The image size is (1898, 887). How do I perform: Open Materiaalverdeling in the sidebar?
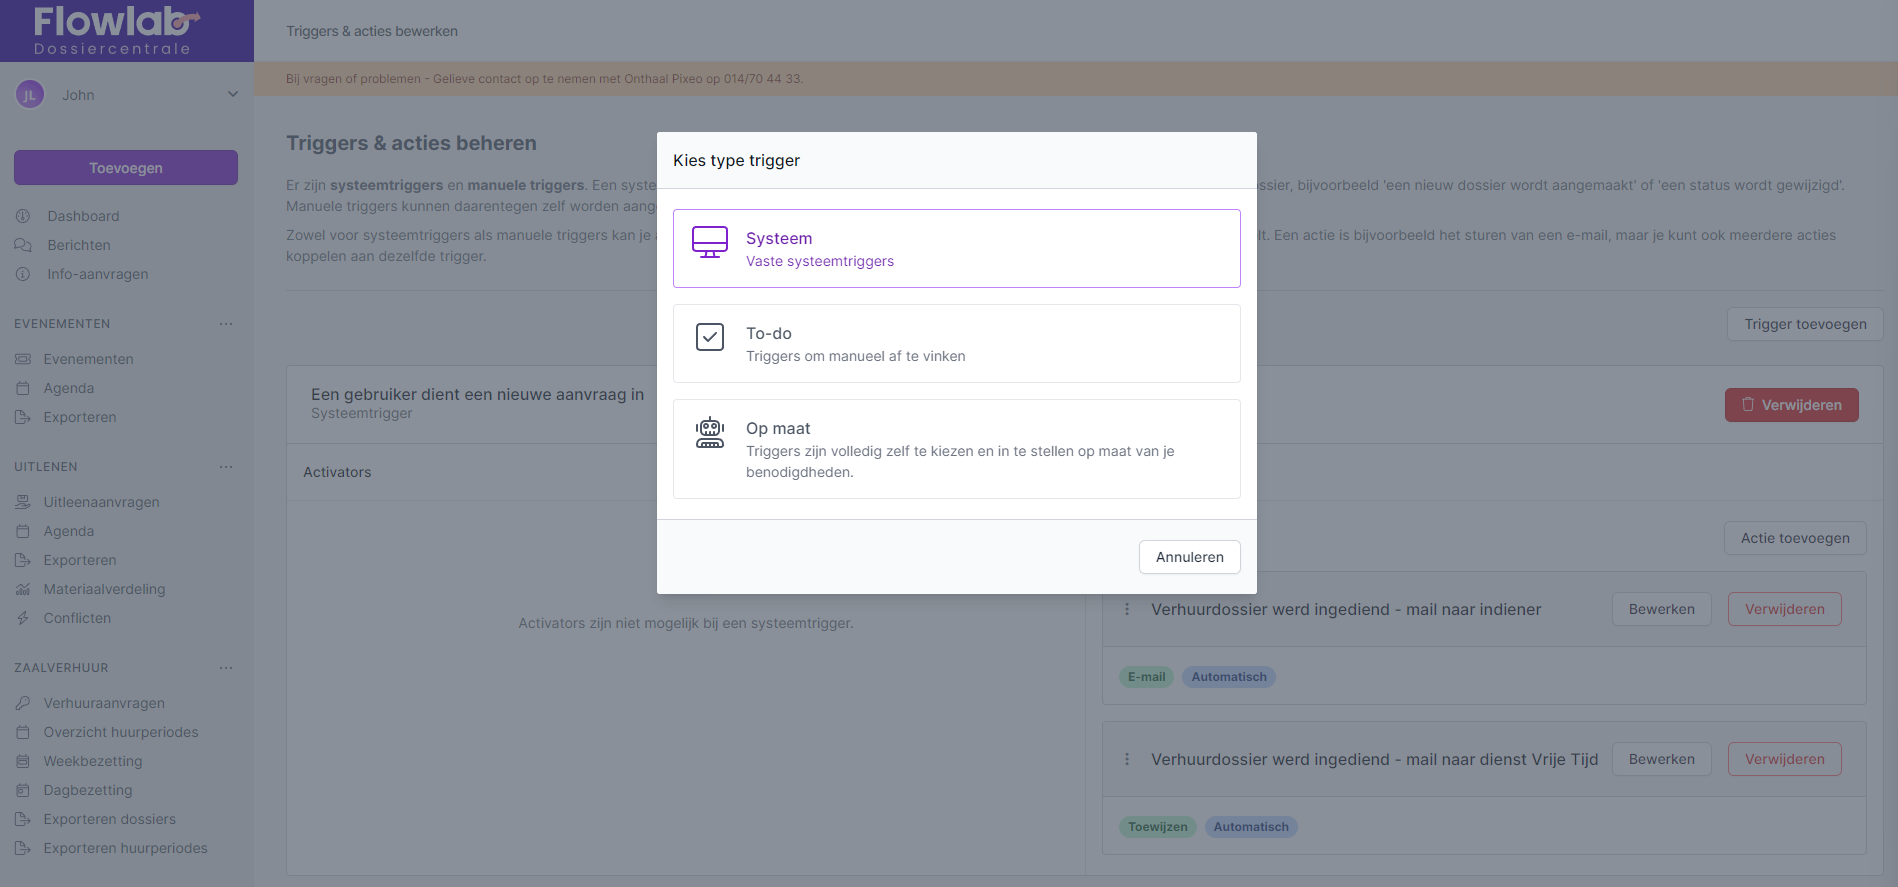(x=104, y=589)
